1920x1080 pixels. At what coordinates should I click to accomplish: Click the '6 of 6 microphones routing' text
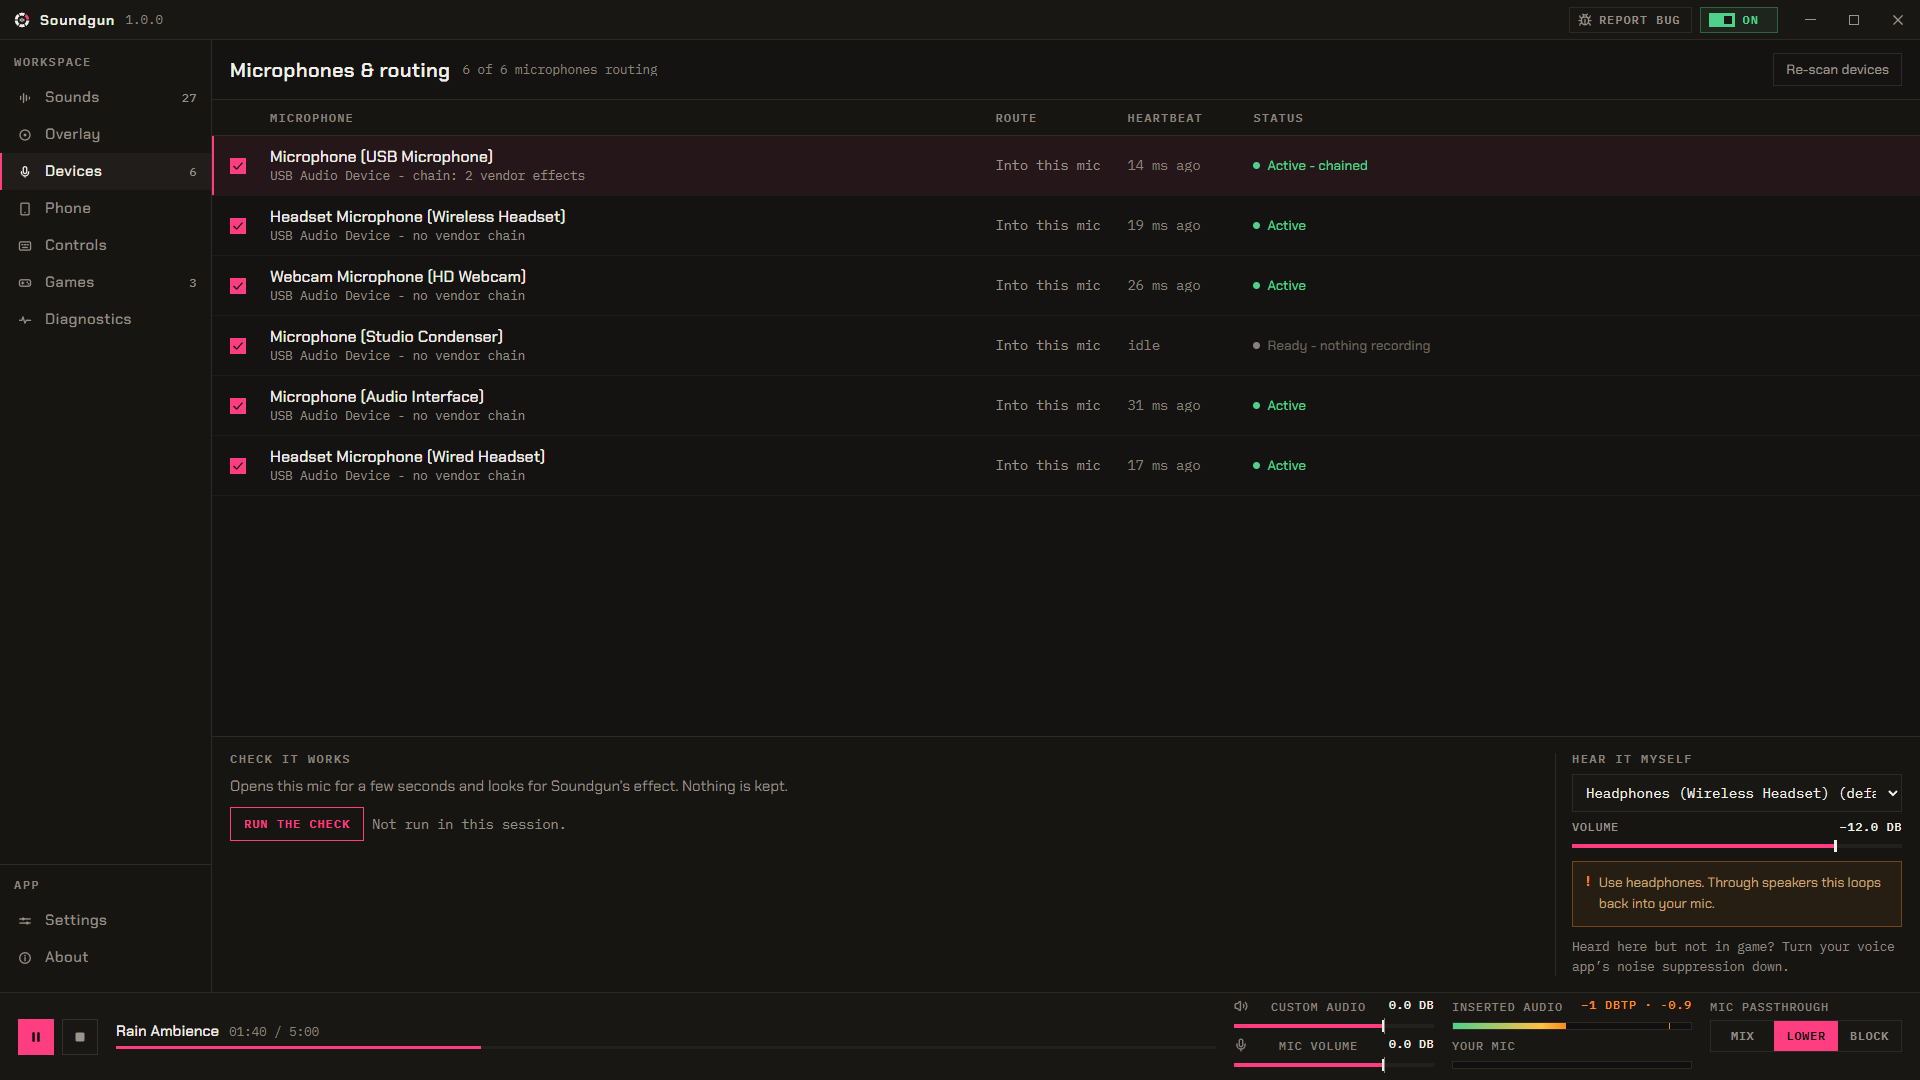tap(560, 70)
